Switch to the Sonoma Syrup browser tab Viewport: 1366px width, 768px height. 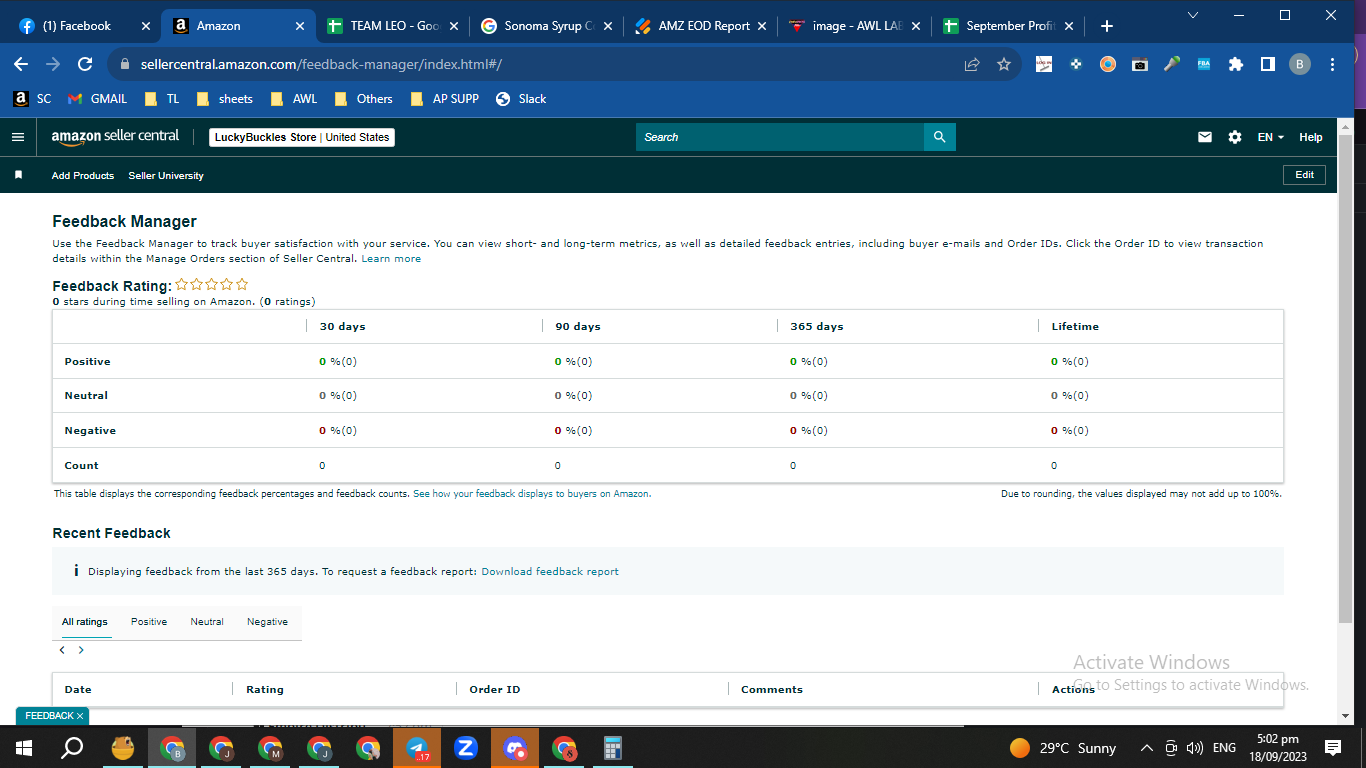click(545, 26)
